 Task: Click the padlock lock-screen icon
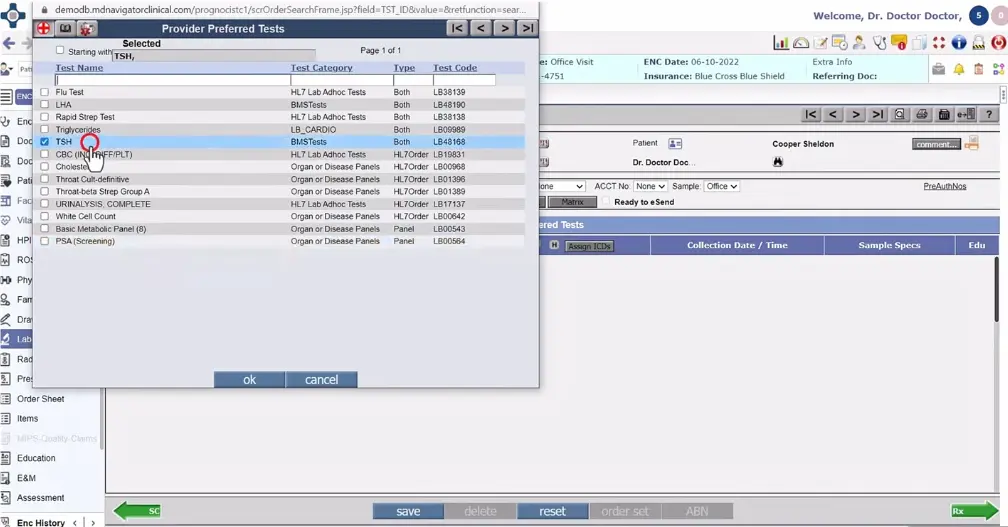pyautogui.click(x=978, y=43)
